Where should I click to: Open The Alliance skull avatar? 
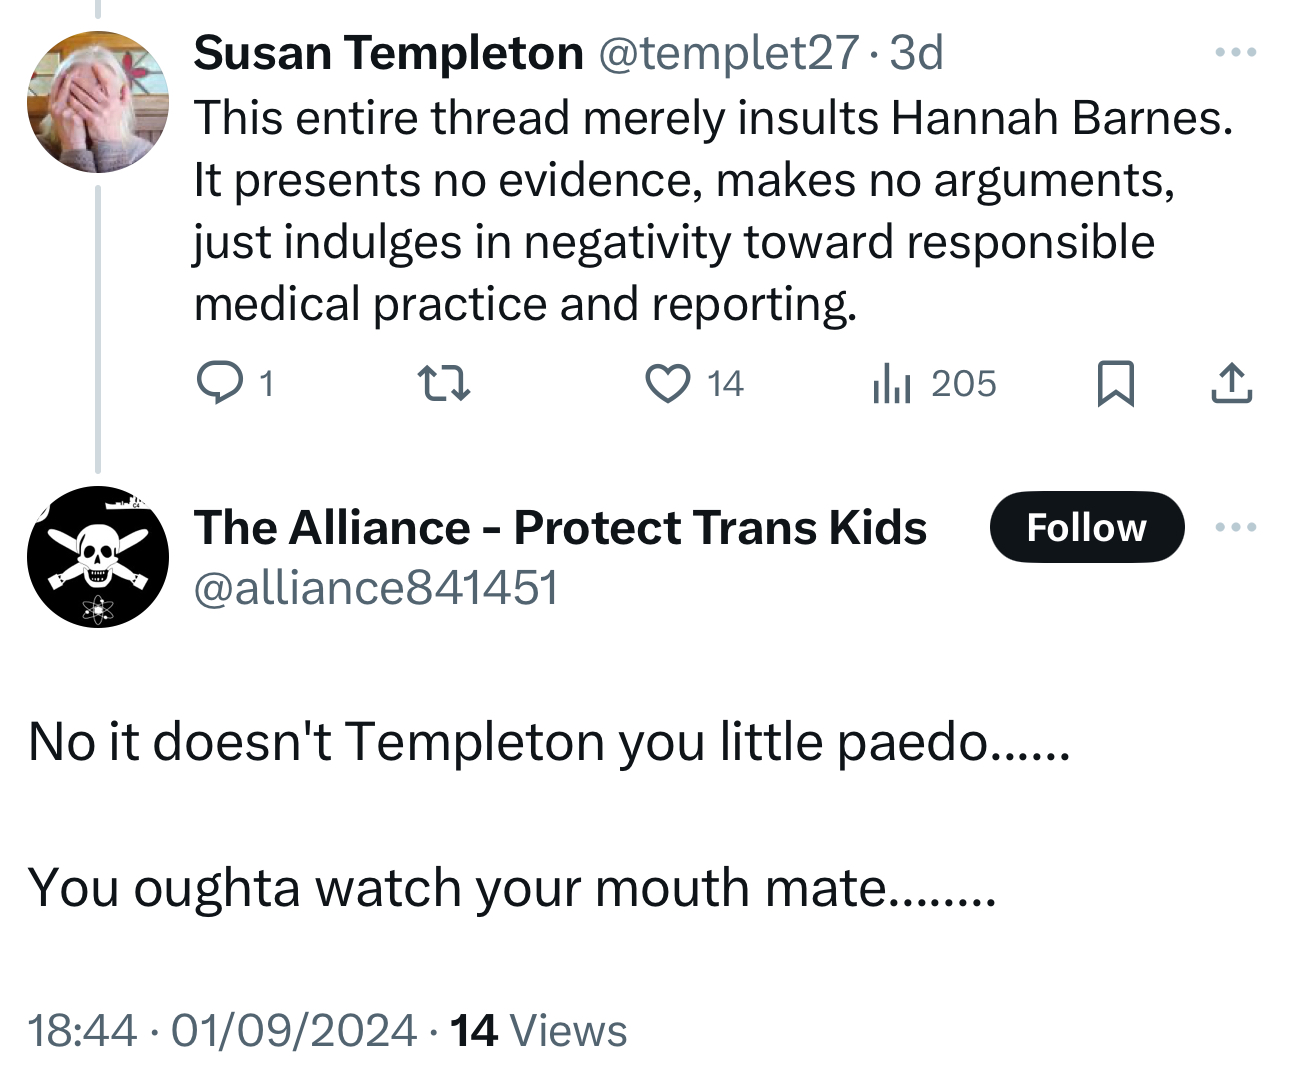click(97, 557)
